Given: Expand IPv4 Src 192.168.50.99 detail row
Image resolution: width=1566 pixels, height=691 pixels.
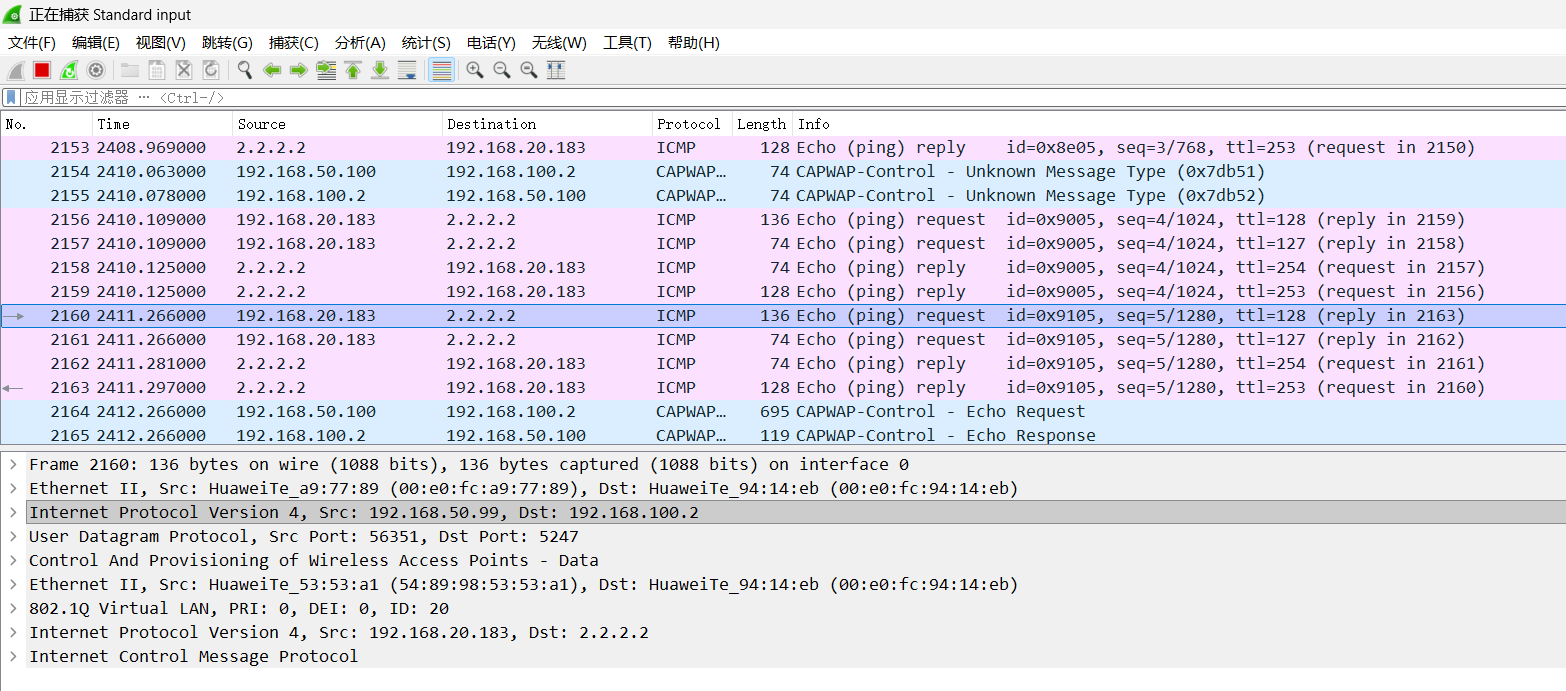Looking at the screenshot, I should pyautogui.click(x=13, y=512).
